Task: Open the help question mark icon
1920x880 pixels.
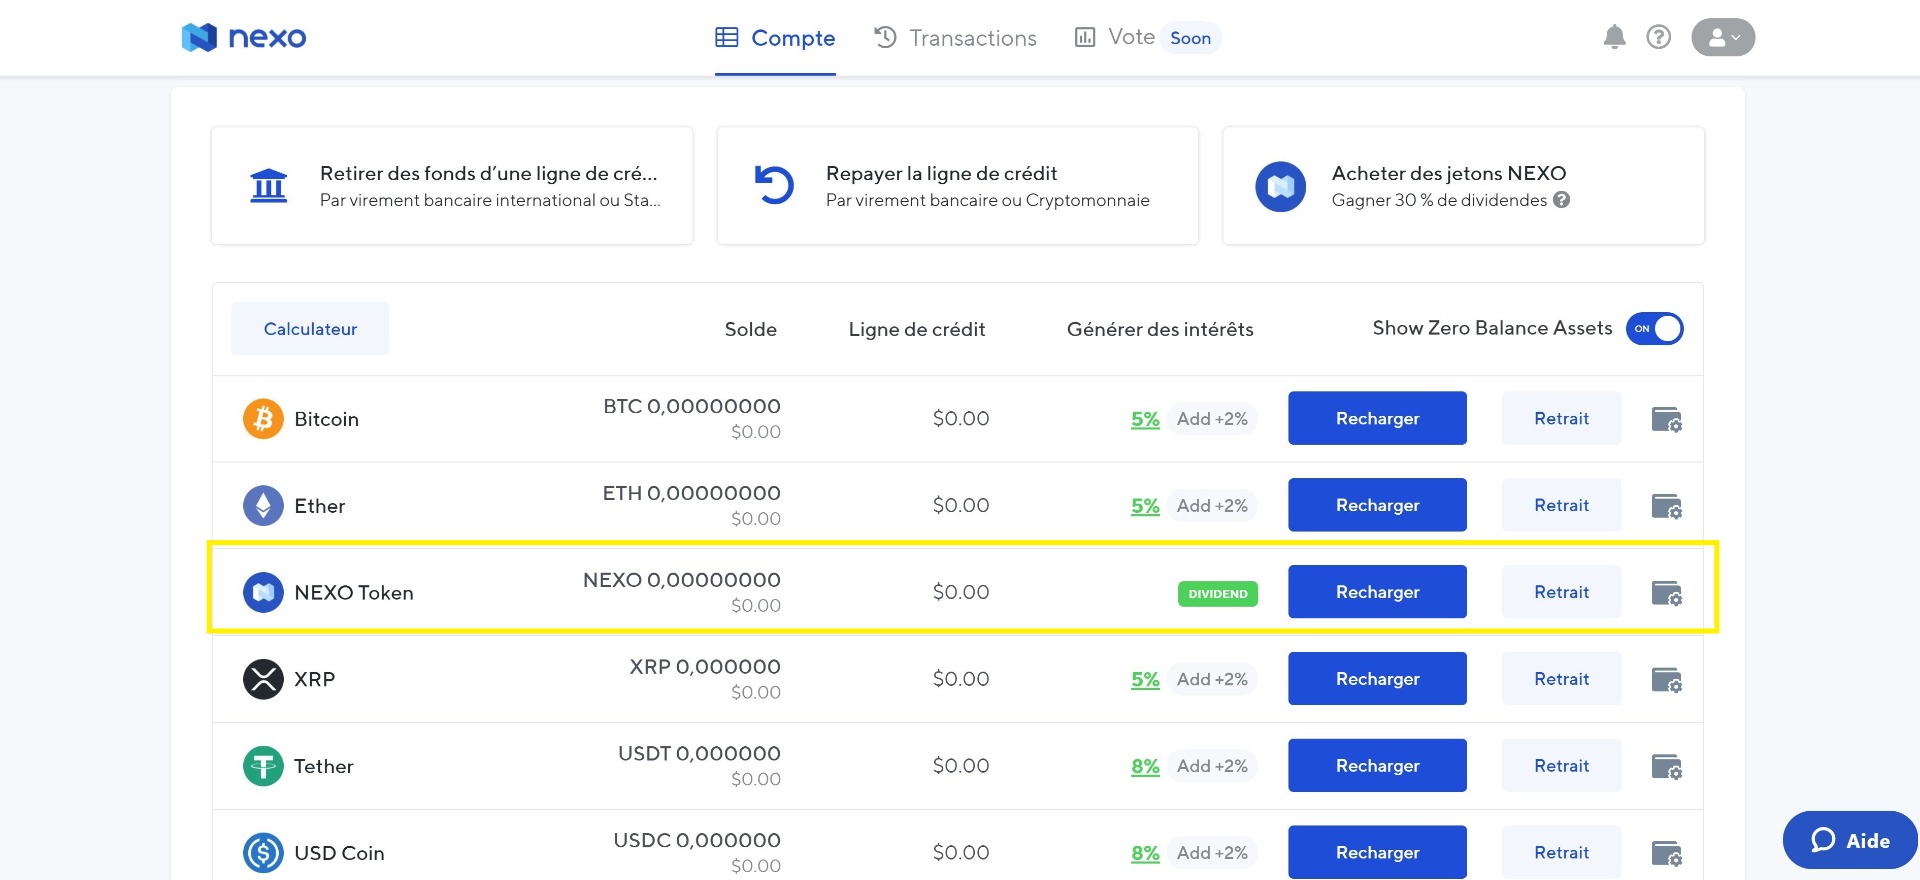Action: pyautogui.click(x=1659, y=37)
